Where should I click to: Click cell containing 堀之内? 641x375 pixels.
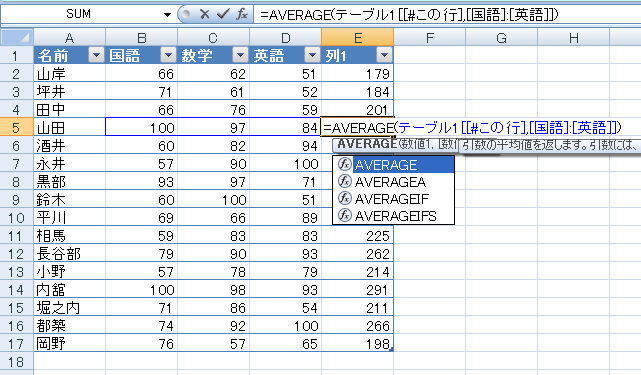point(69,307)
